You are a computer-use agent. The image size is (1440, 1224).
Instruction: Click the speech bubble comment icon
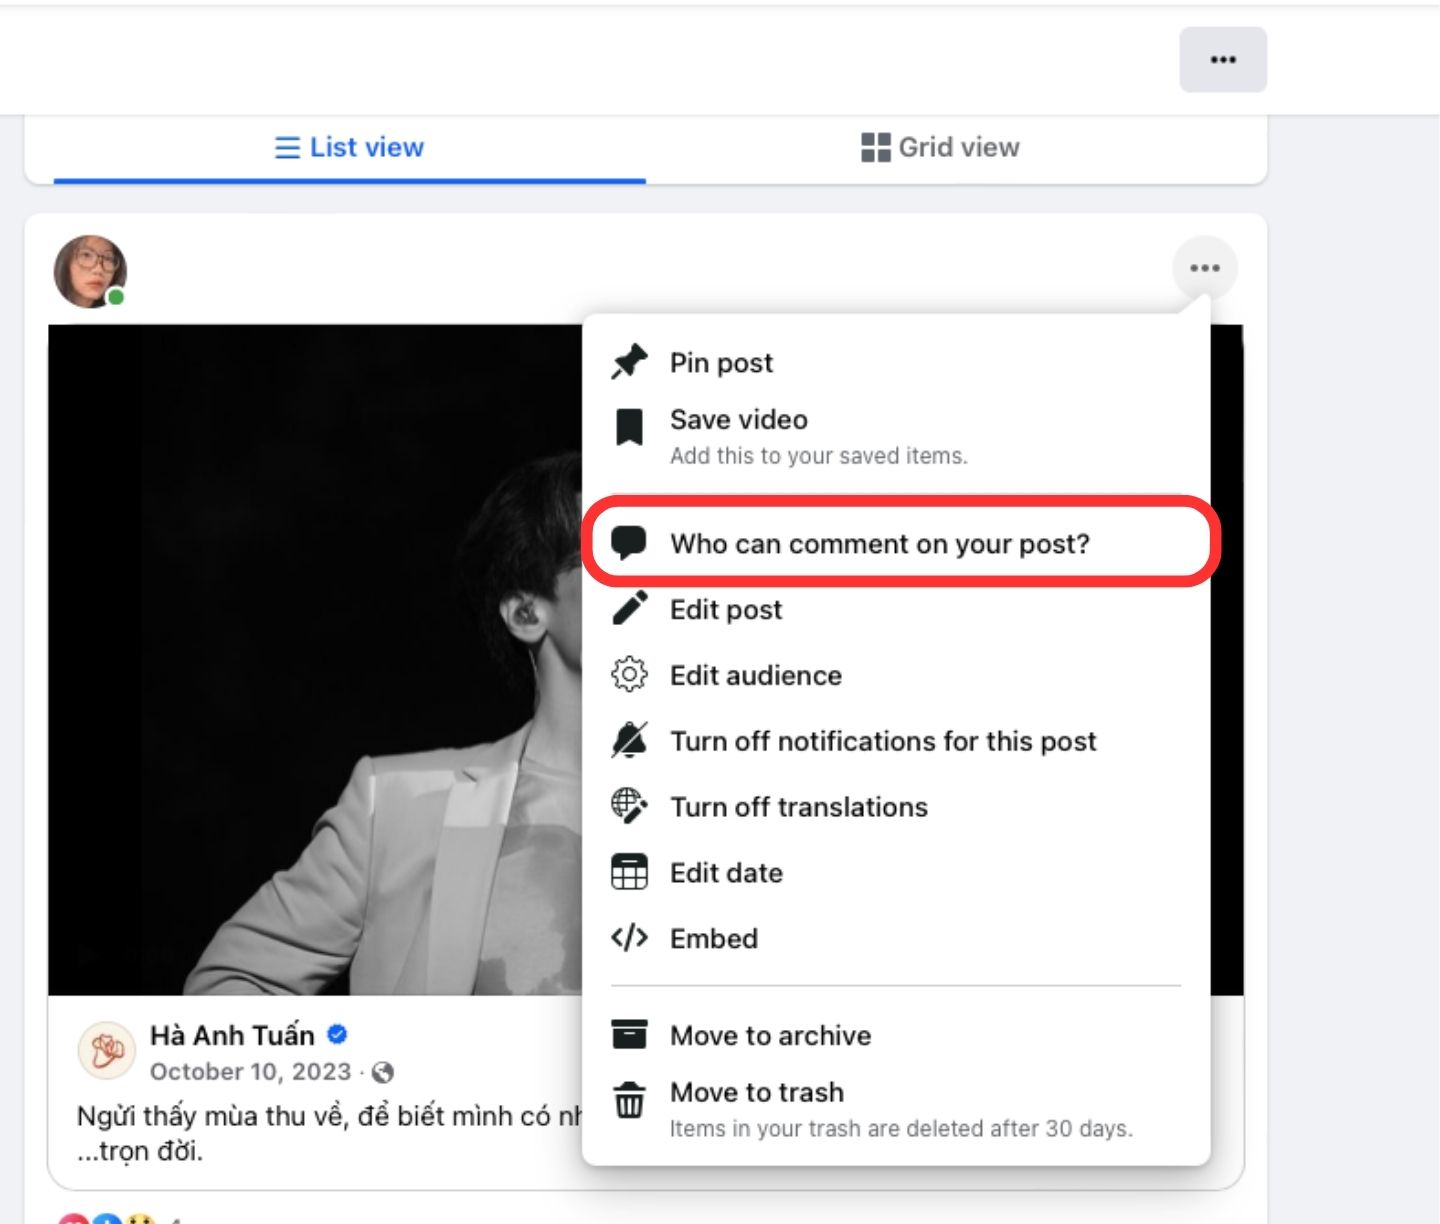[x=629, y=543]
